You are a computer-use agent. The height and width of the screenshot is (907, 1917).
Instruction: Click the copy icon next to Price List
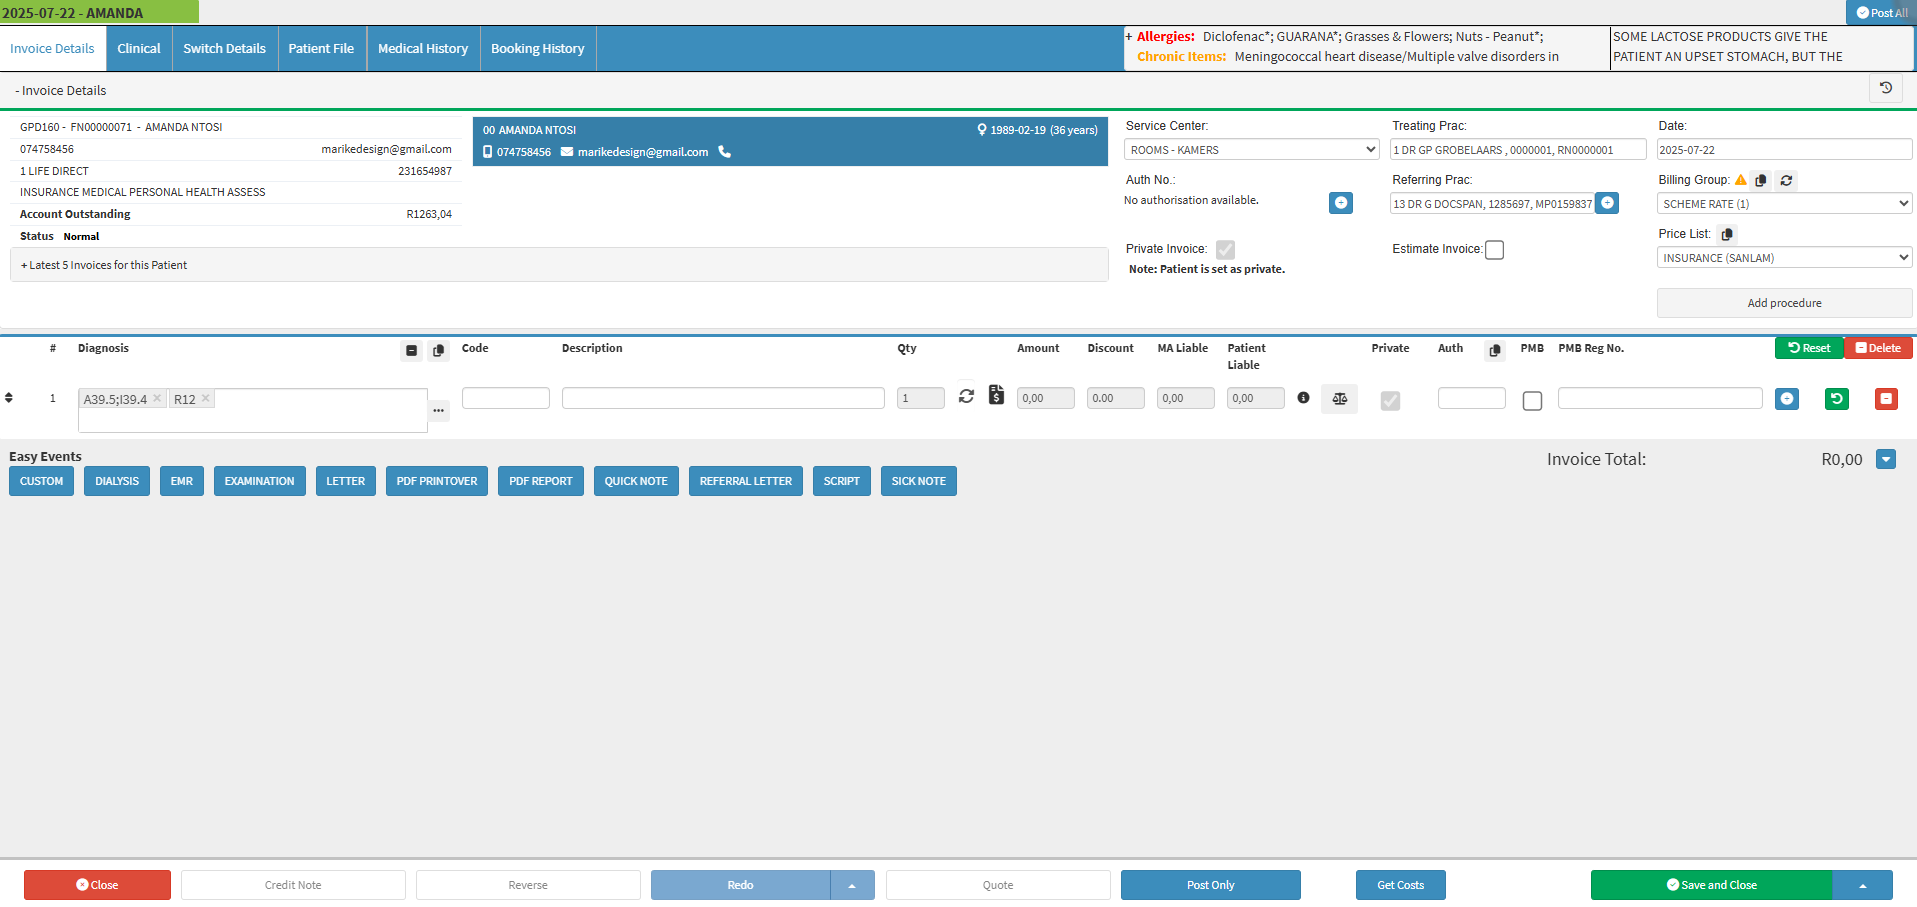[1727, 235]
